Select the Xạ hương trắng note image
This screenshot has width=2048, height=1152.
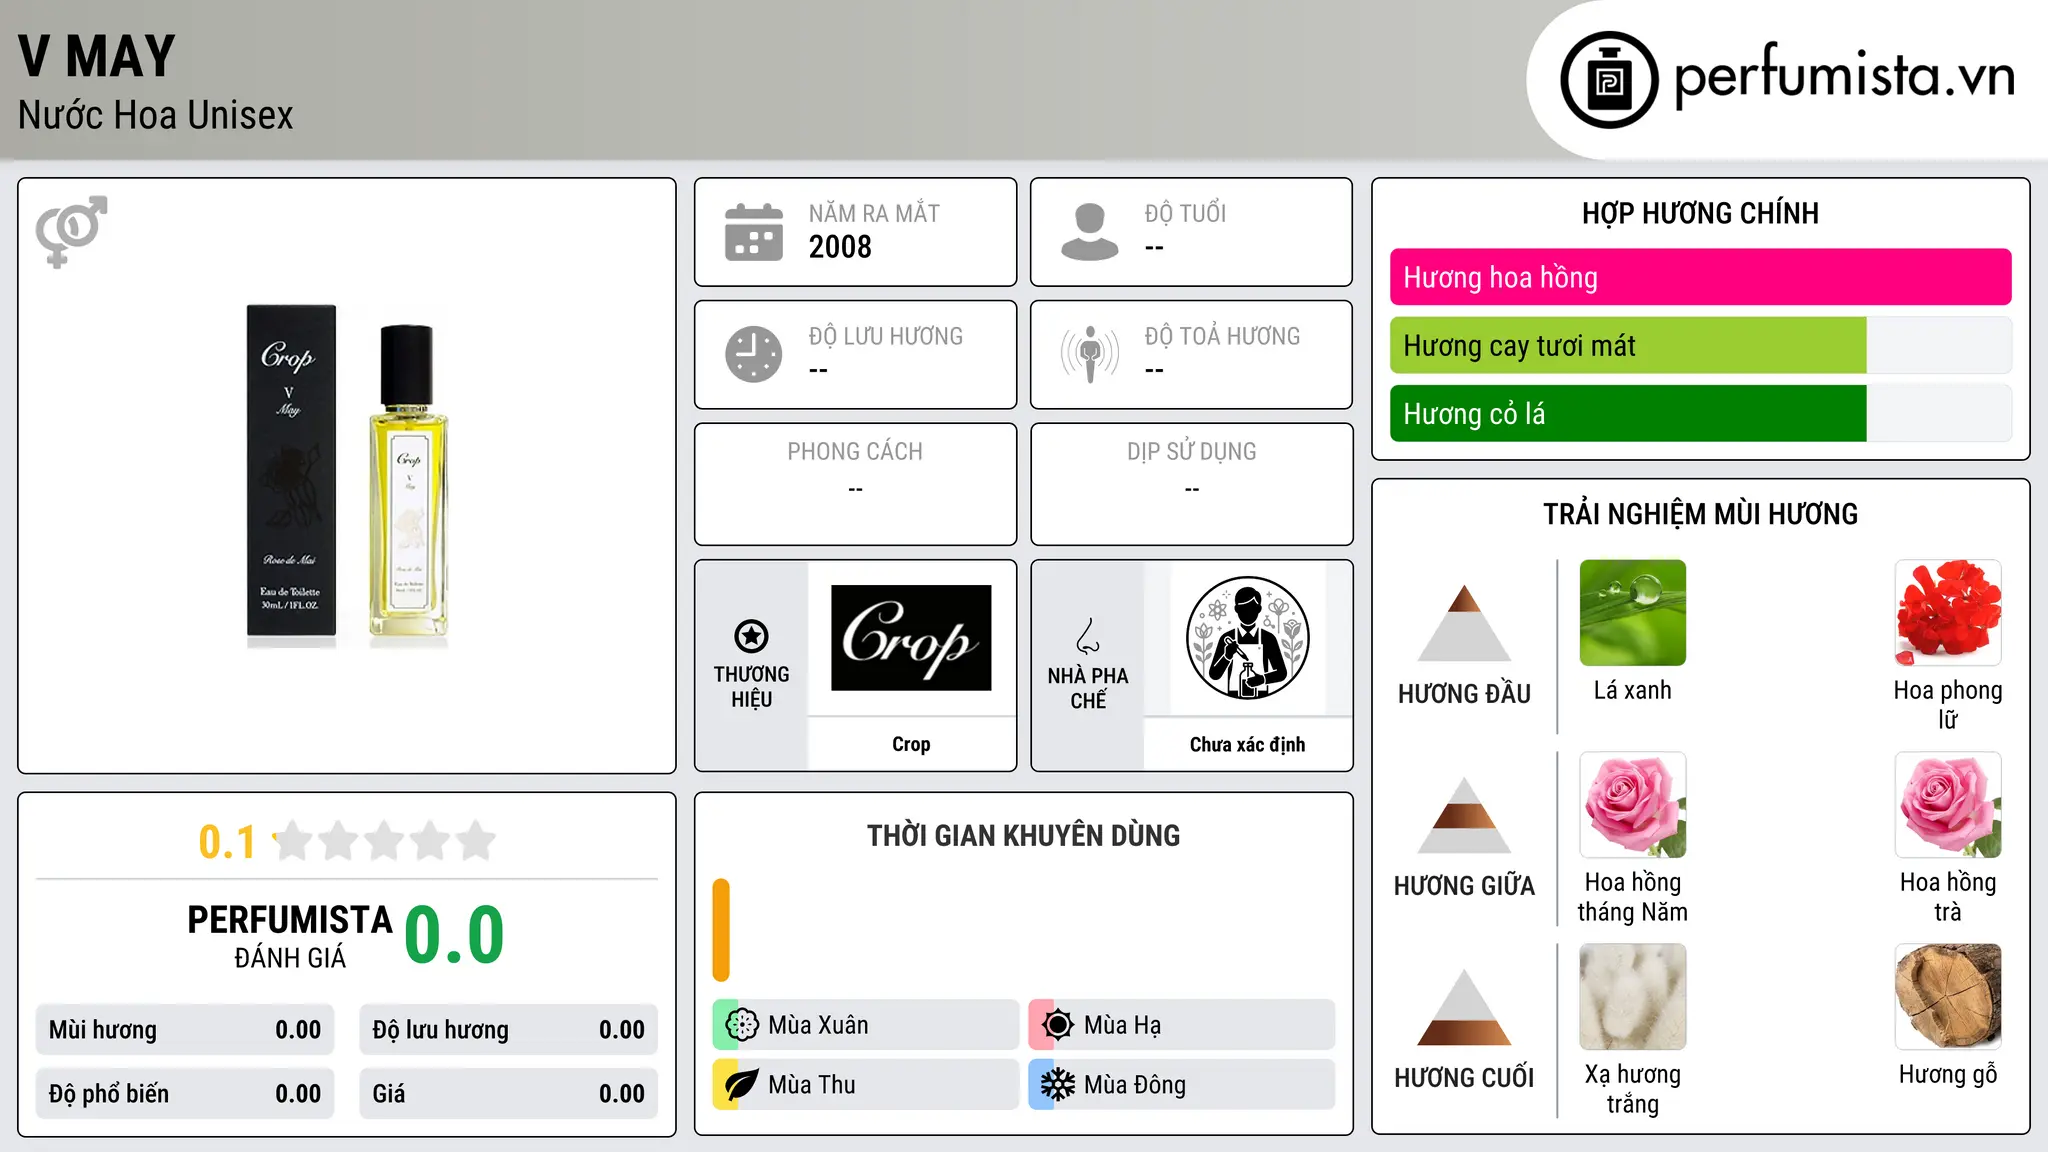point(1633,997)
